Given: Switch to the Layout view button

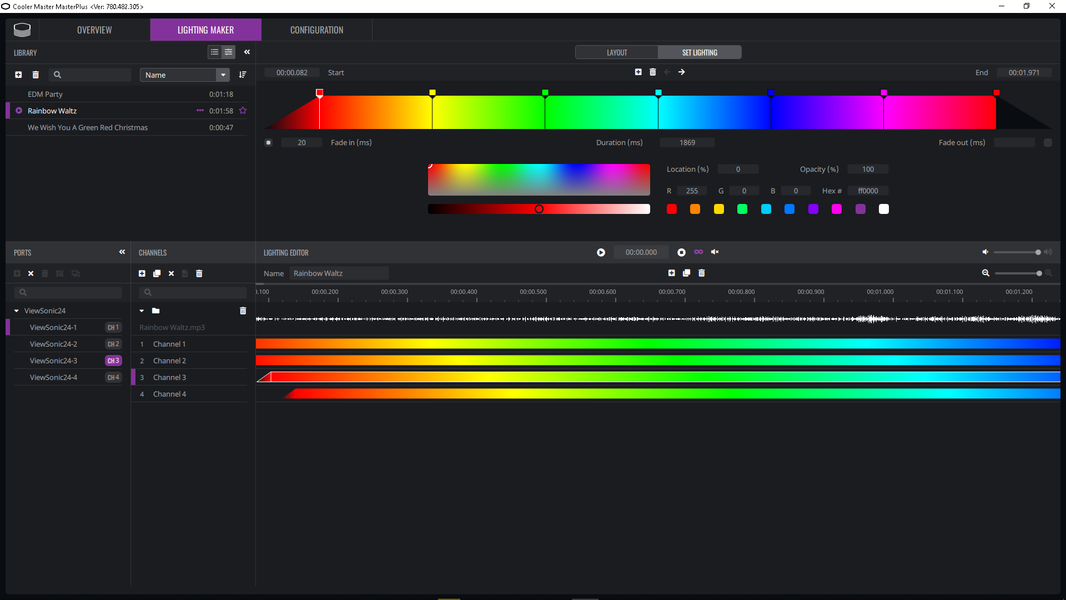Looking at the screenshot, I should (617, 52).
